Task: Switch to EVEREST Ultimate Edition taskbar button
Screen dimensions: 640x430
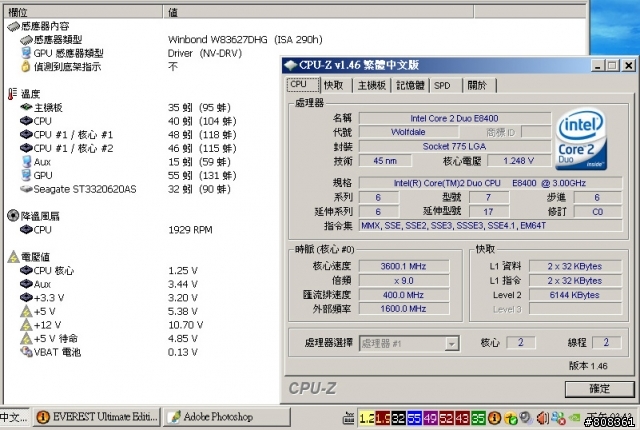Action: (97, 417)
